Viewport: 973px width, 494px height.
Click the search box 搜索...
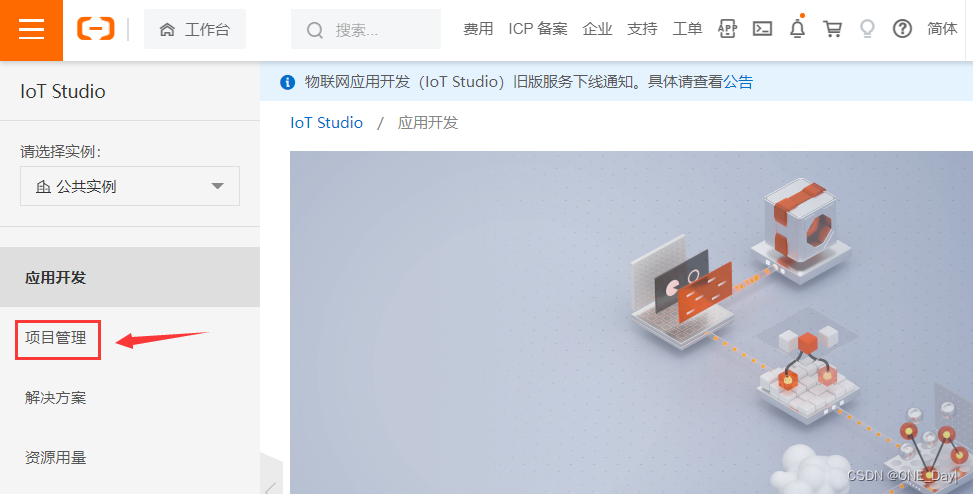pyautogui.click(x=365, y=29)
